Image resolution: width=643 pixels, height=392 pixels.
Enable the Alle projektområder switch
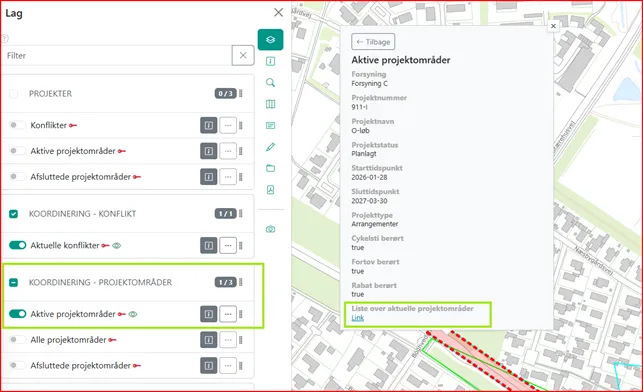tap(17, 340)
